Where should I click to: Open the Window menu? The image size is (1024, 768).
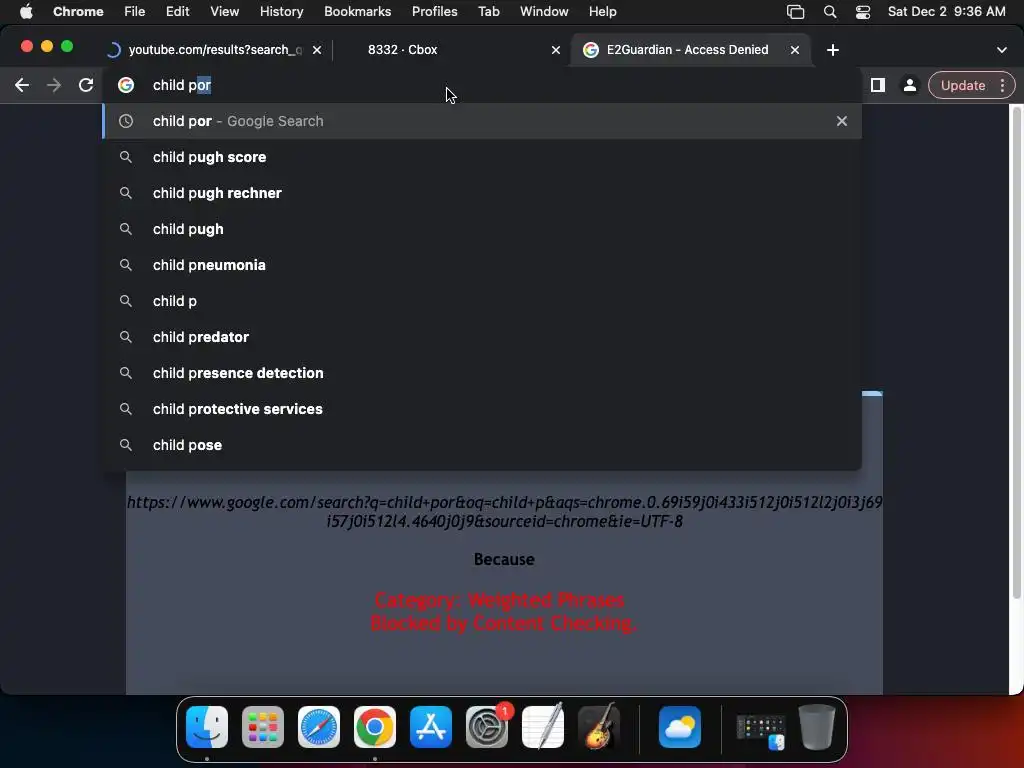coord(544,12)
